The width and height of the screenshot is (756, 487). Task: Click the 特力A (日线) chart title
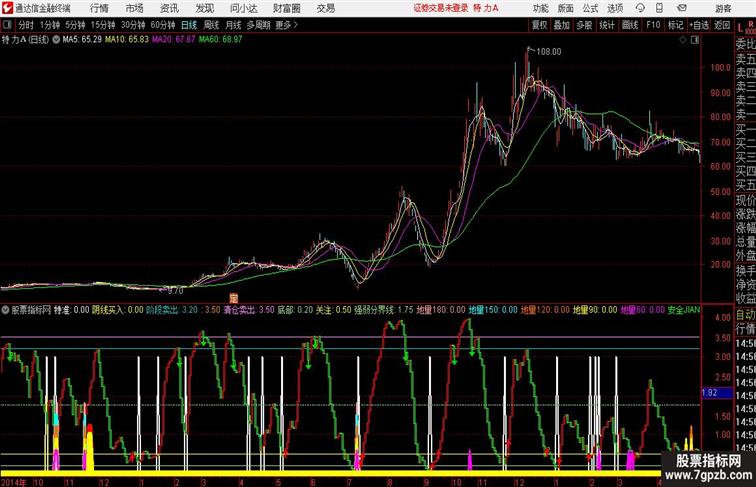[x=25, y=40]
